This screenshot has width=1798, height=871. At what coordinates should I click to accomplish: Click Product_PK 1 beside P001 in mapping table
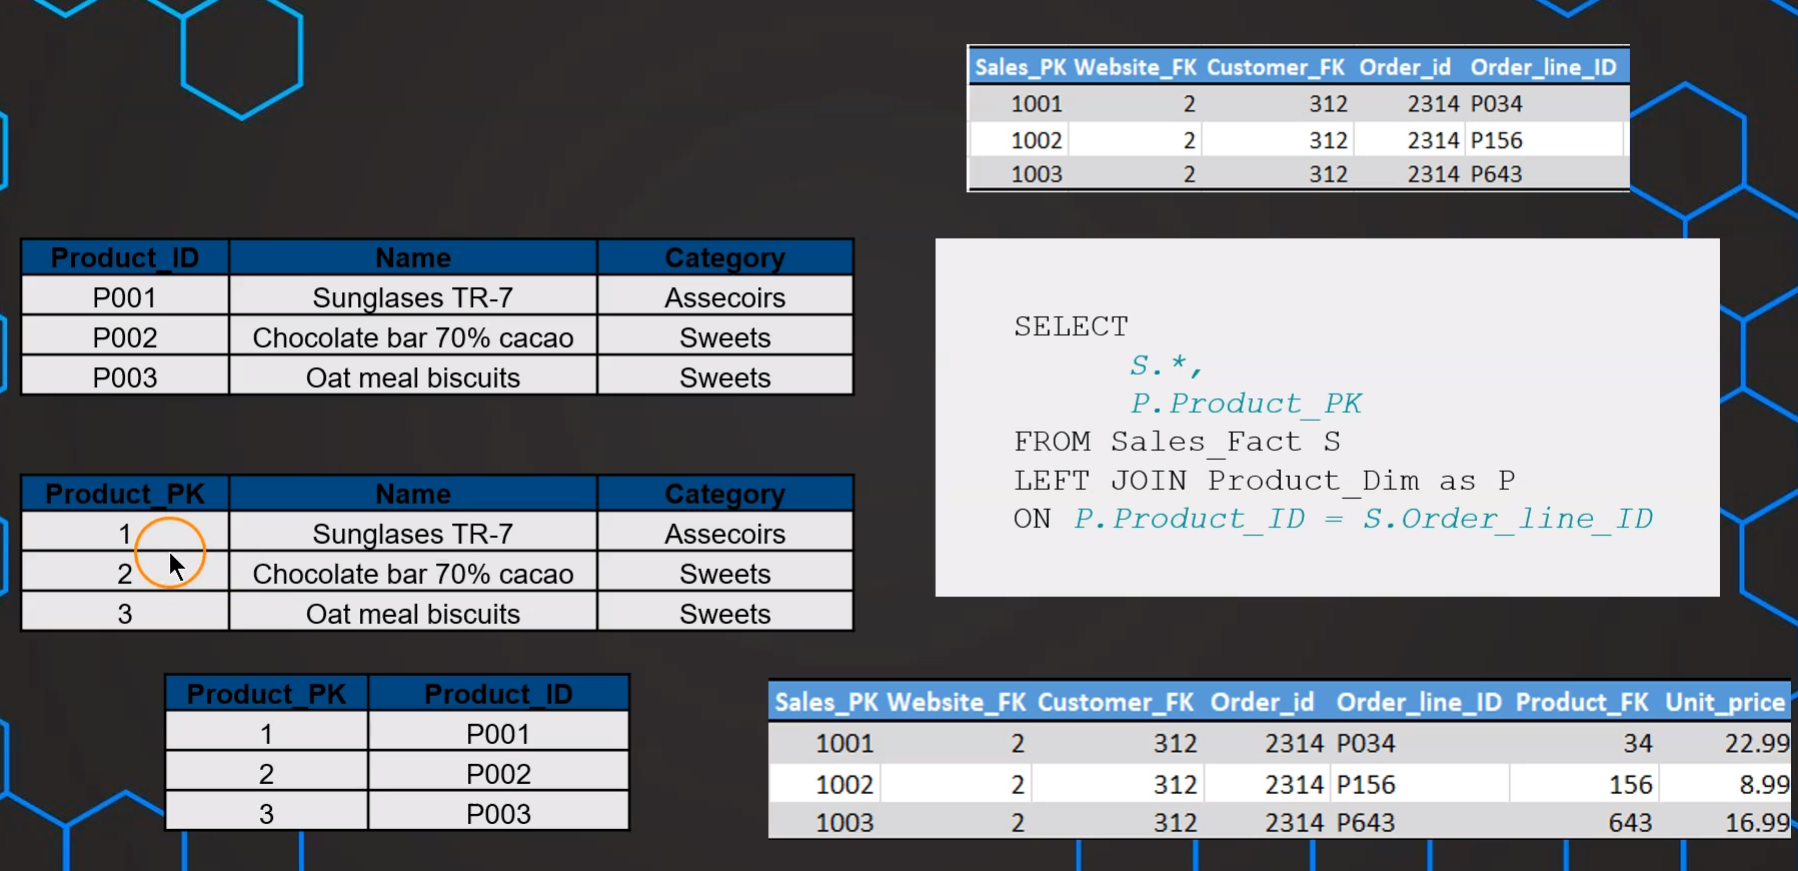coord(266,734)
